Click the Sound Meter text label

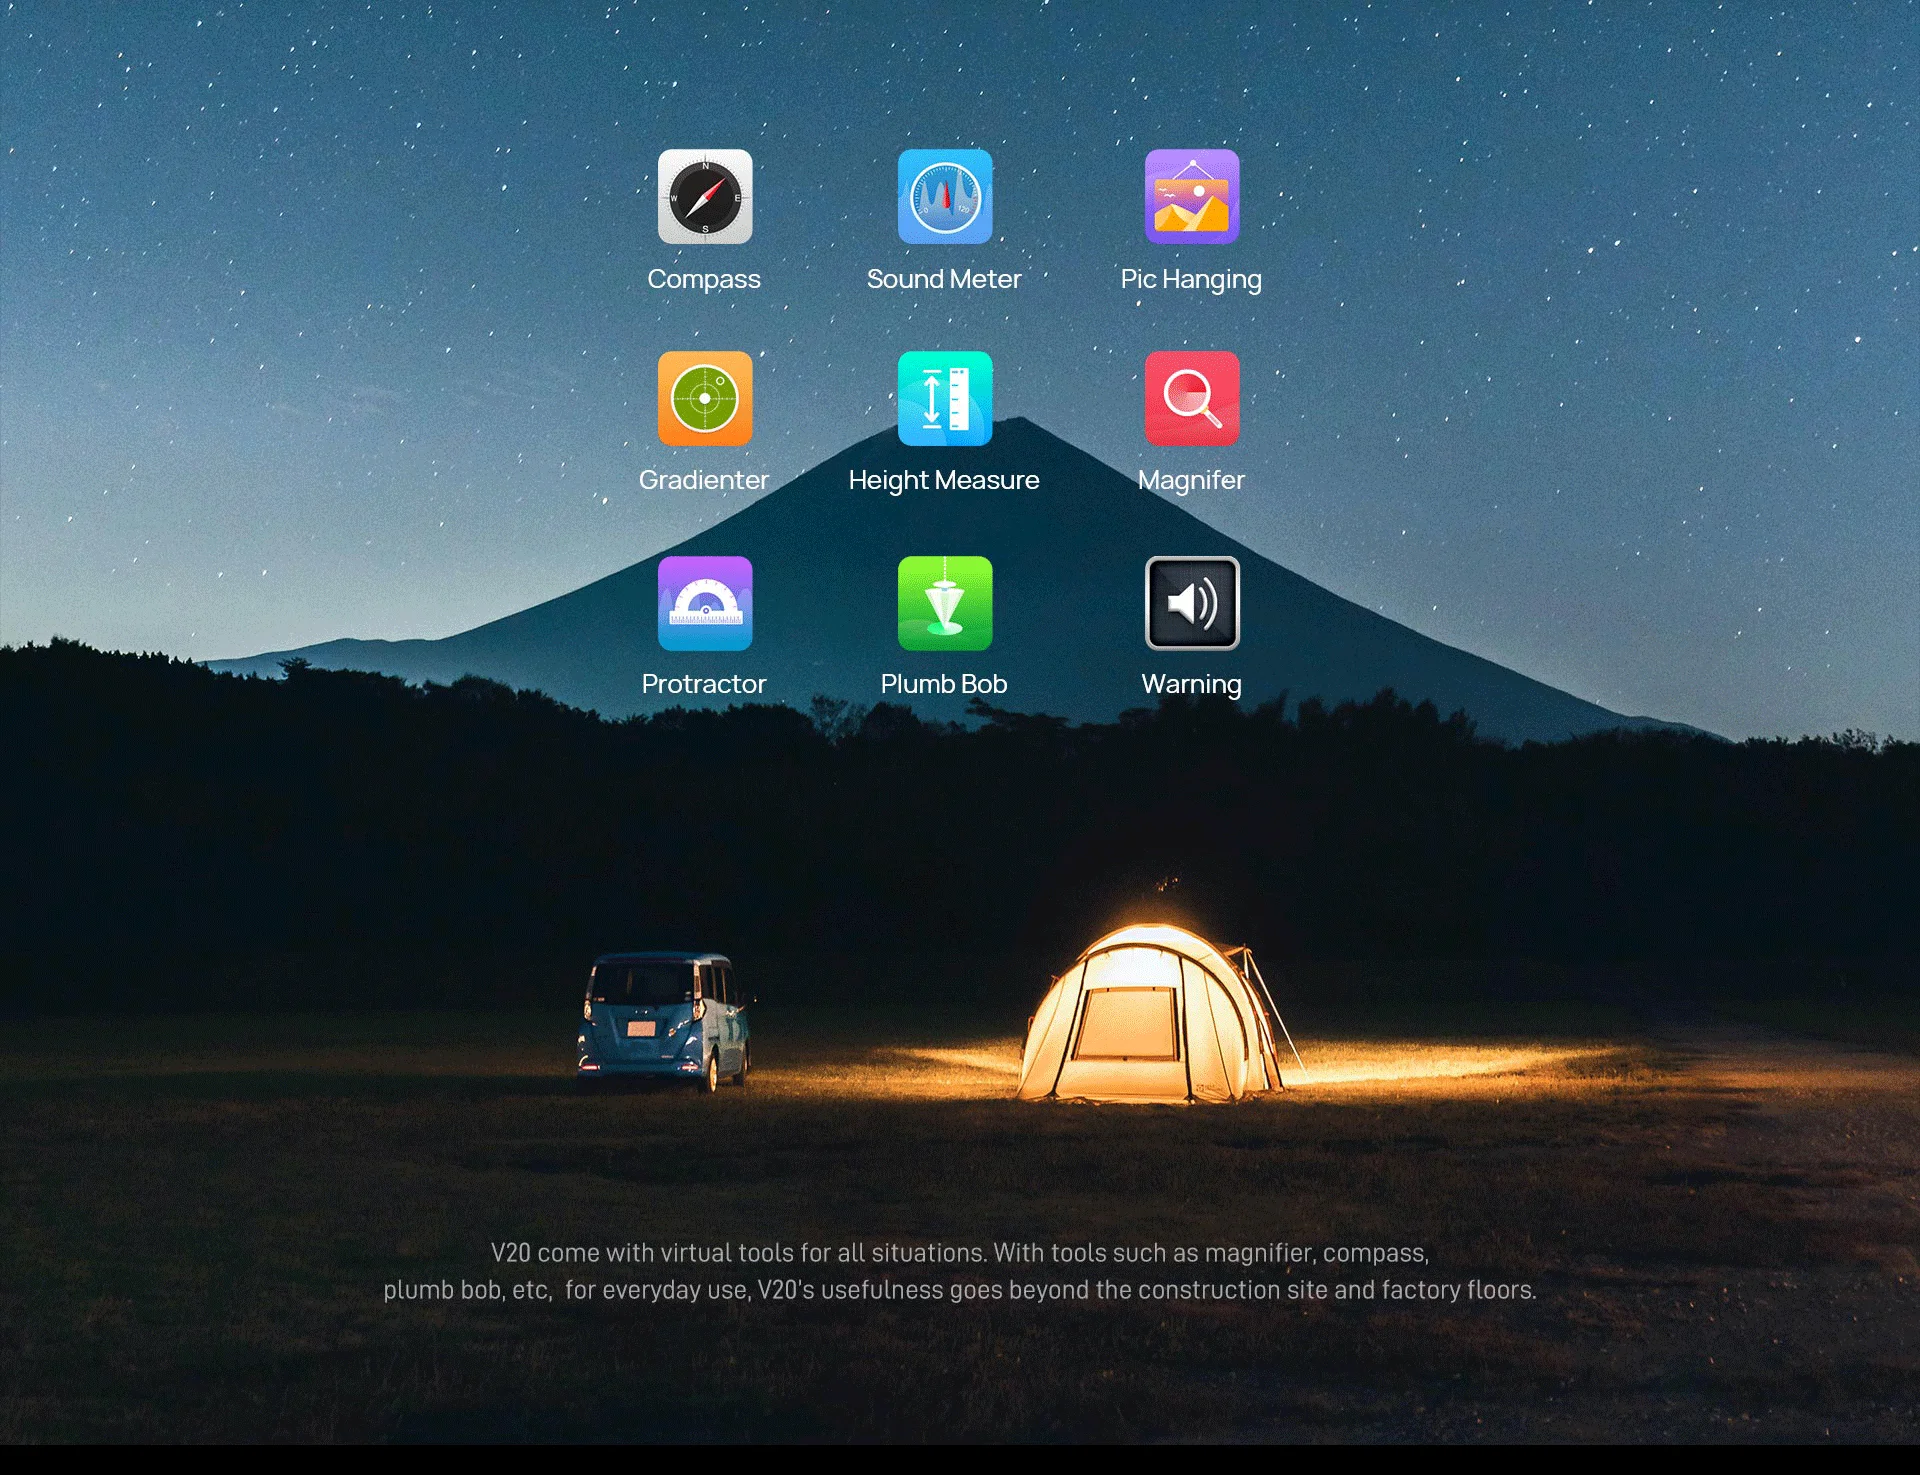click(944, 279)
